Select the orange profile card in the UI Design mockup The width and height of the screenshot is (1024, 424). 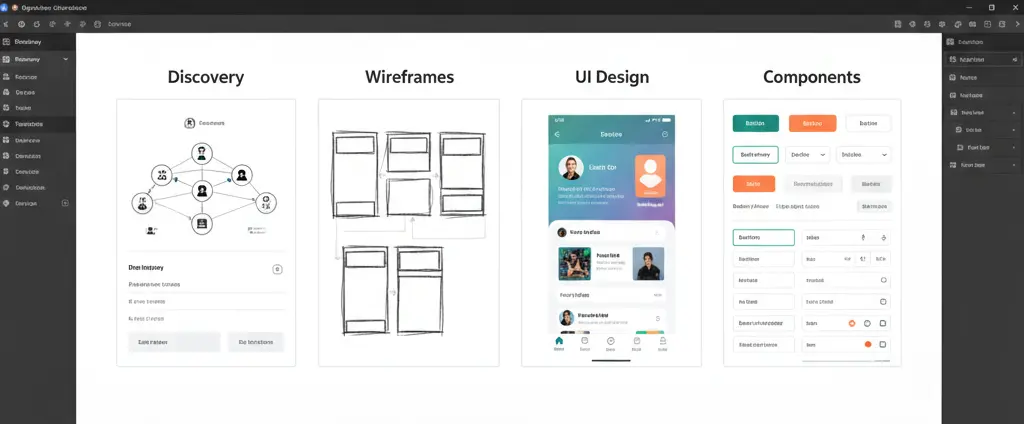(x=650, y=176)
